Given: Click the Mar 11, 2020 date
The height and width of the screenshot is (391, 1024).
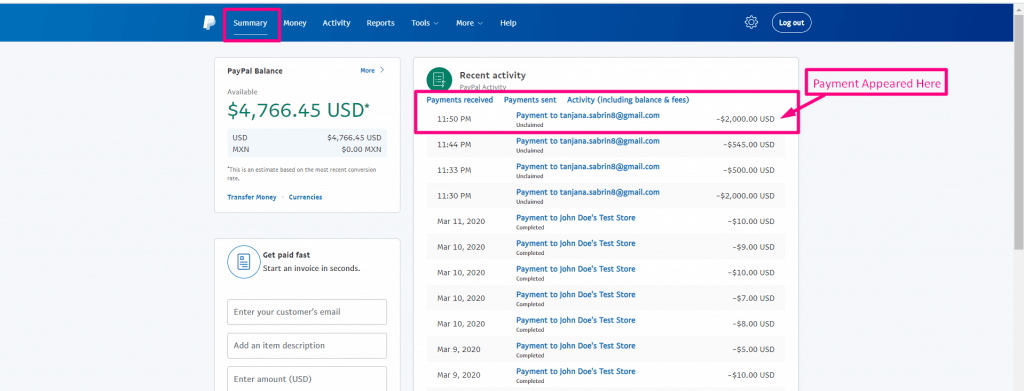Looking at the screenshot, I should click(461, 221).
